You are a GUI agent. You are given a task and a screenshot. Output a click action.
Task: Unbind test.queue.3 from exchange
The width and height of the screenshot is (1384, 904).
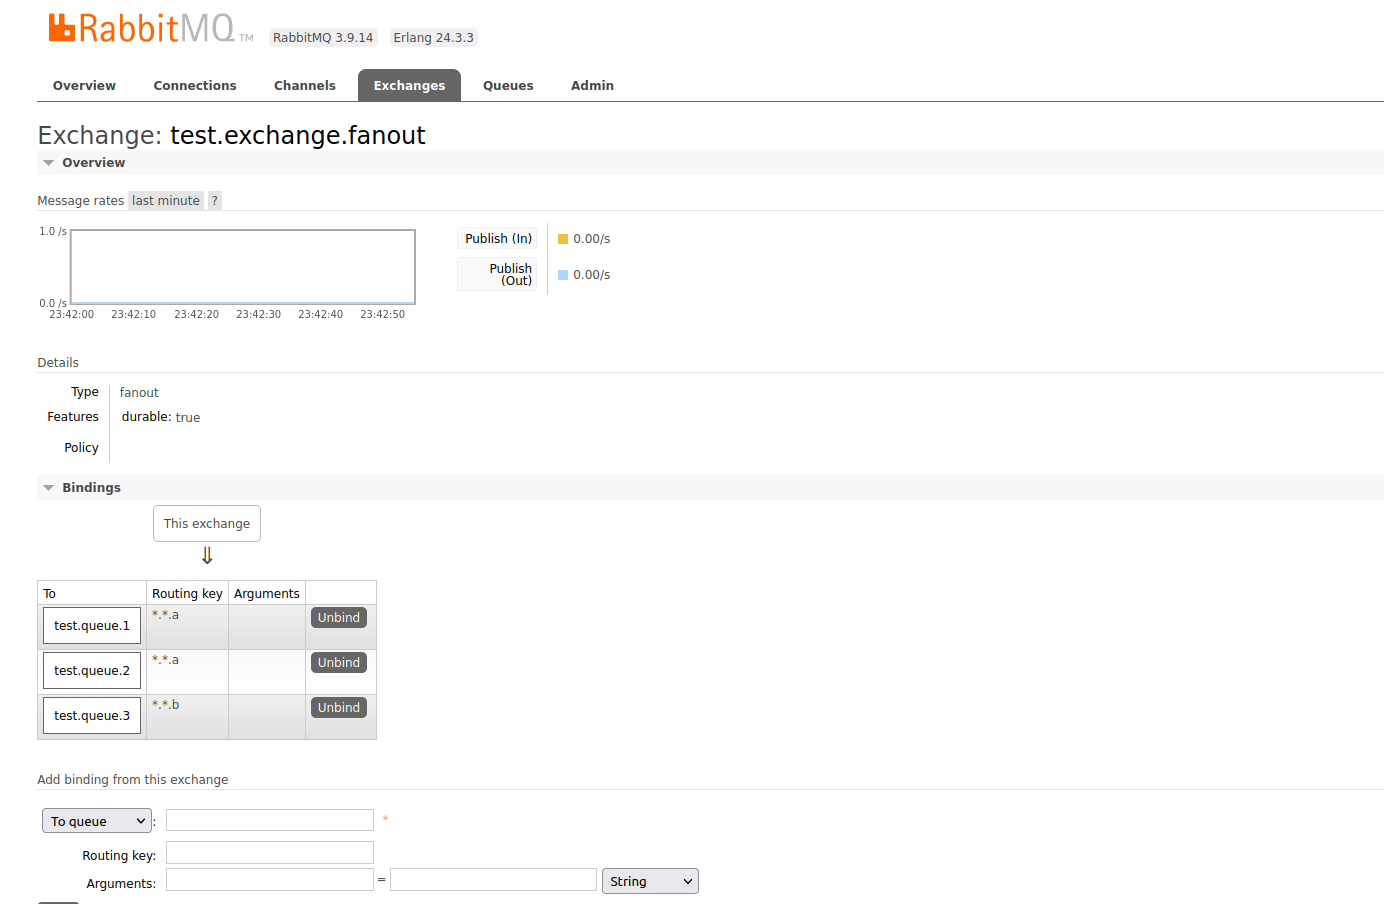pos(339,708)
